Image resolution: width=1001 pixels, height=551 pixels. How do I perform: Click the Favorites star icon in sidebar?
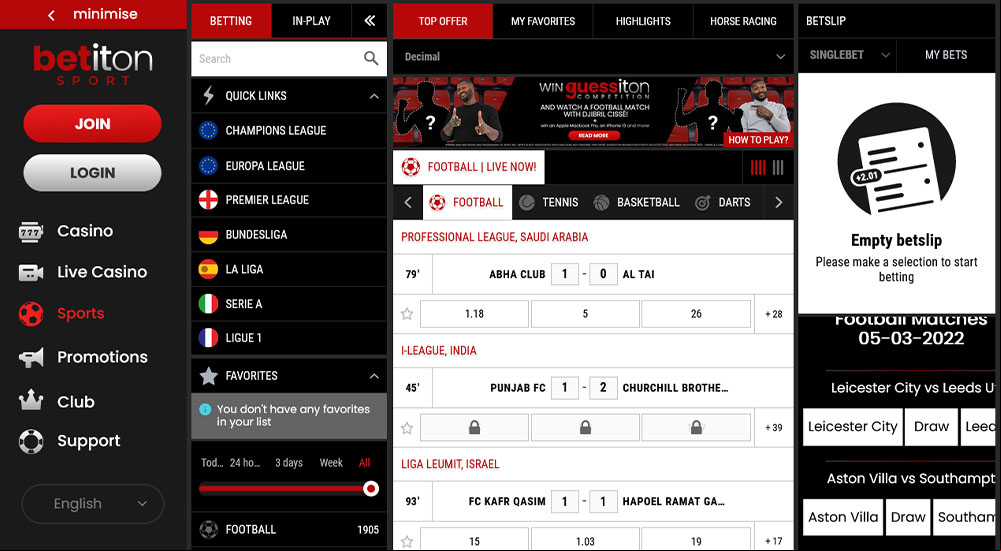[208, 375]
